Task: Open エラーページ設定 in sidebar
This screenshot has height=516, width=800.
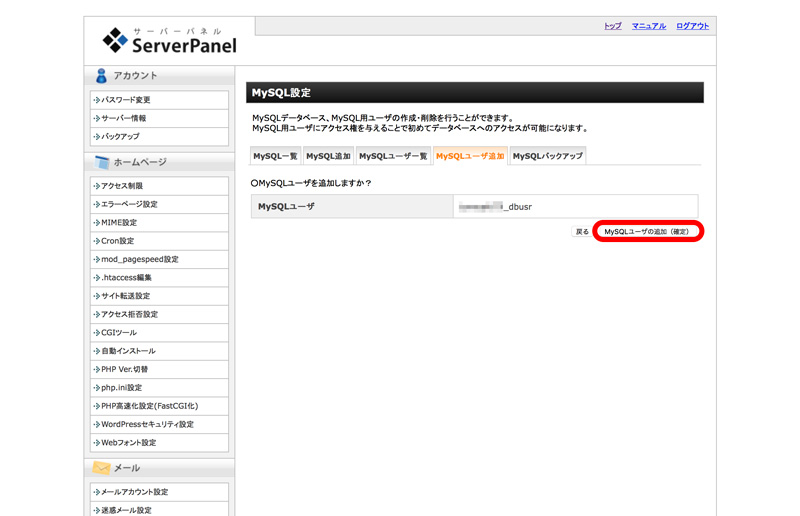Action: tap(159, 204)
